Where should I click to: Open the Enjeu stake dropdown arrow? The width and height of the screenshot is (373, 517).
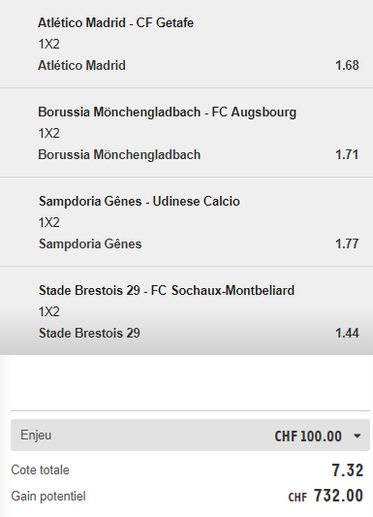[x=357, y=436]
